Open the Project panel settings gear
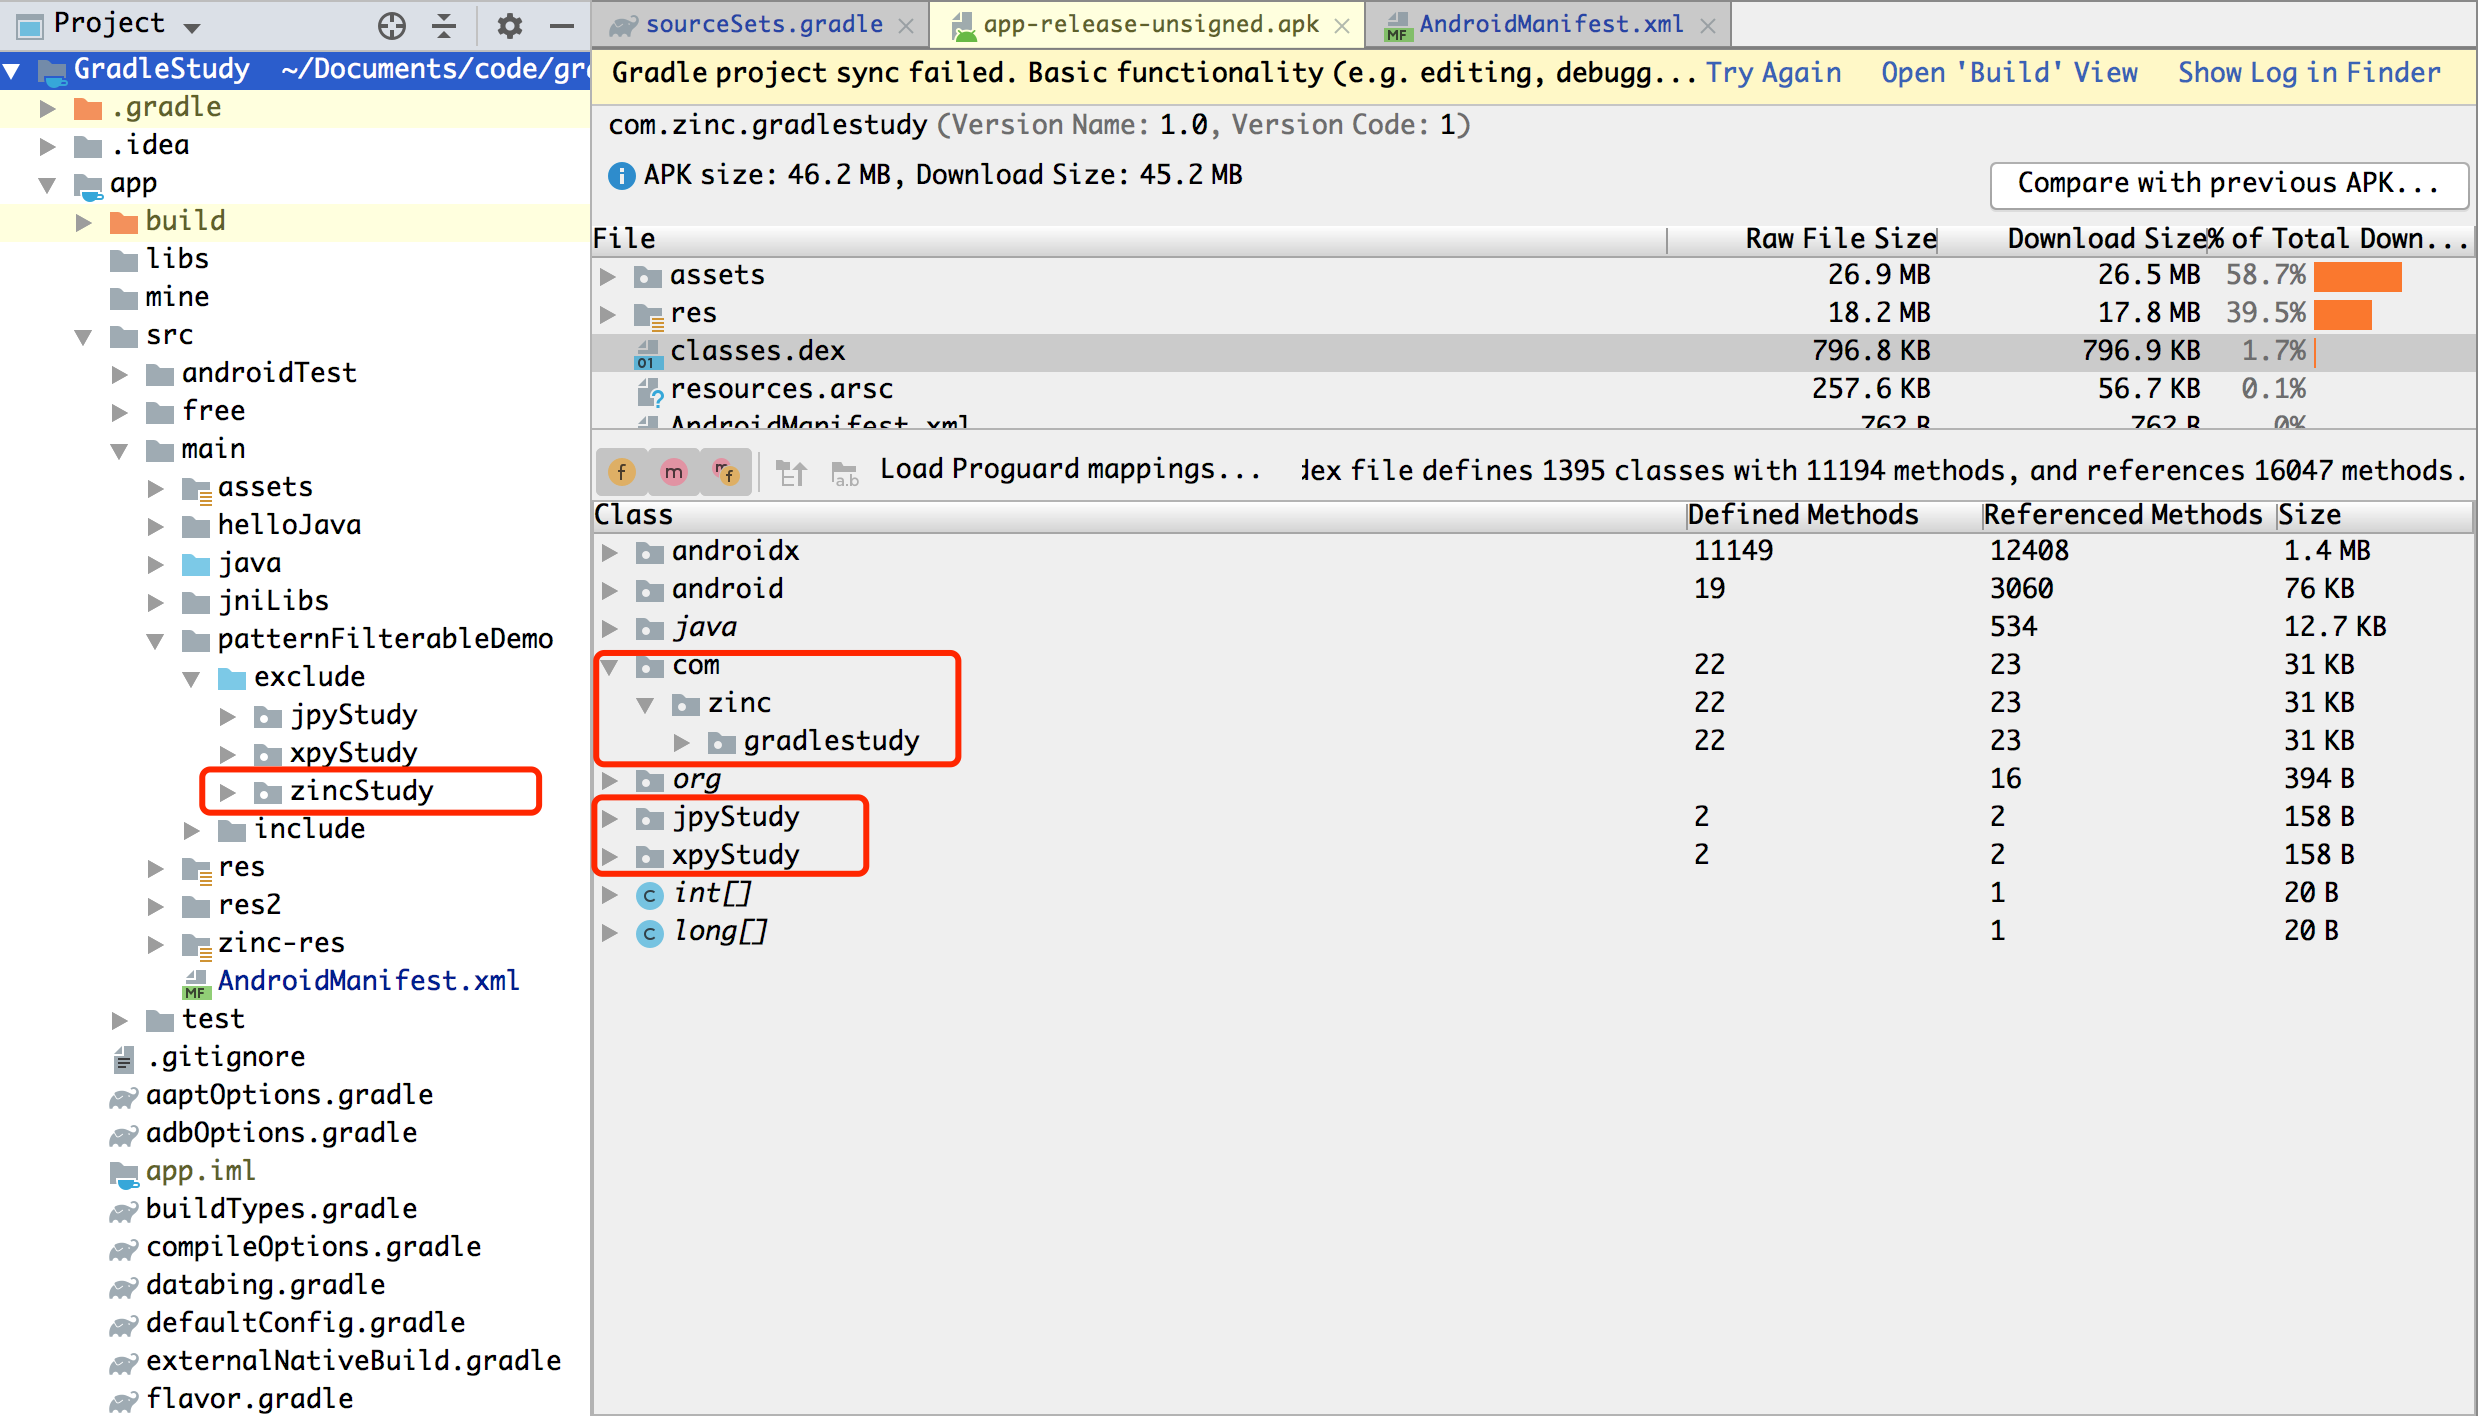This screenshot has height=1416, width=2478. click(x=510, y=25)
